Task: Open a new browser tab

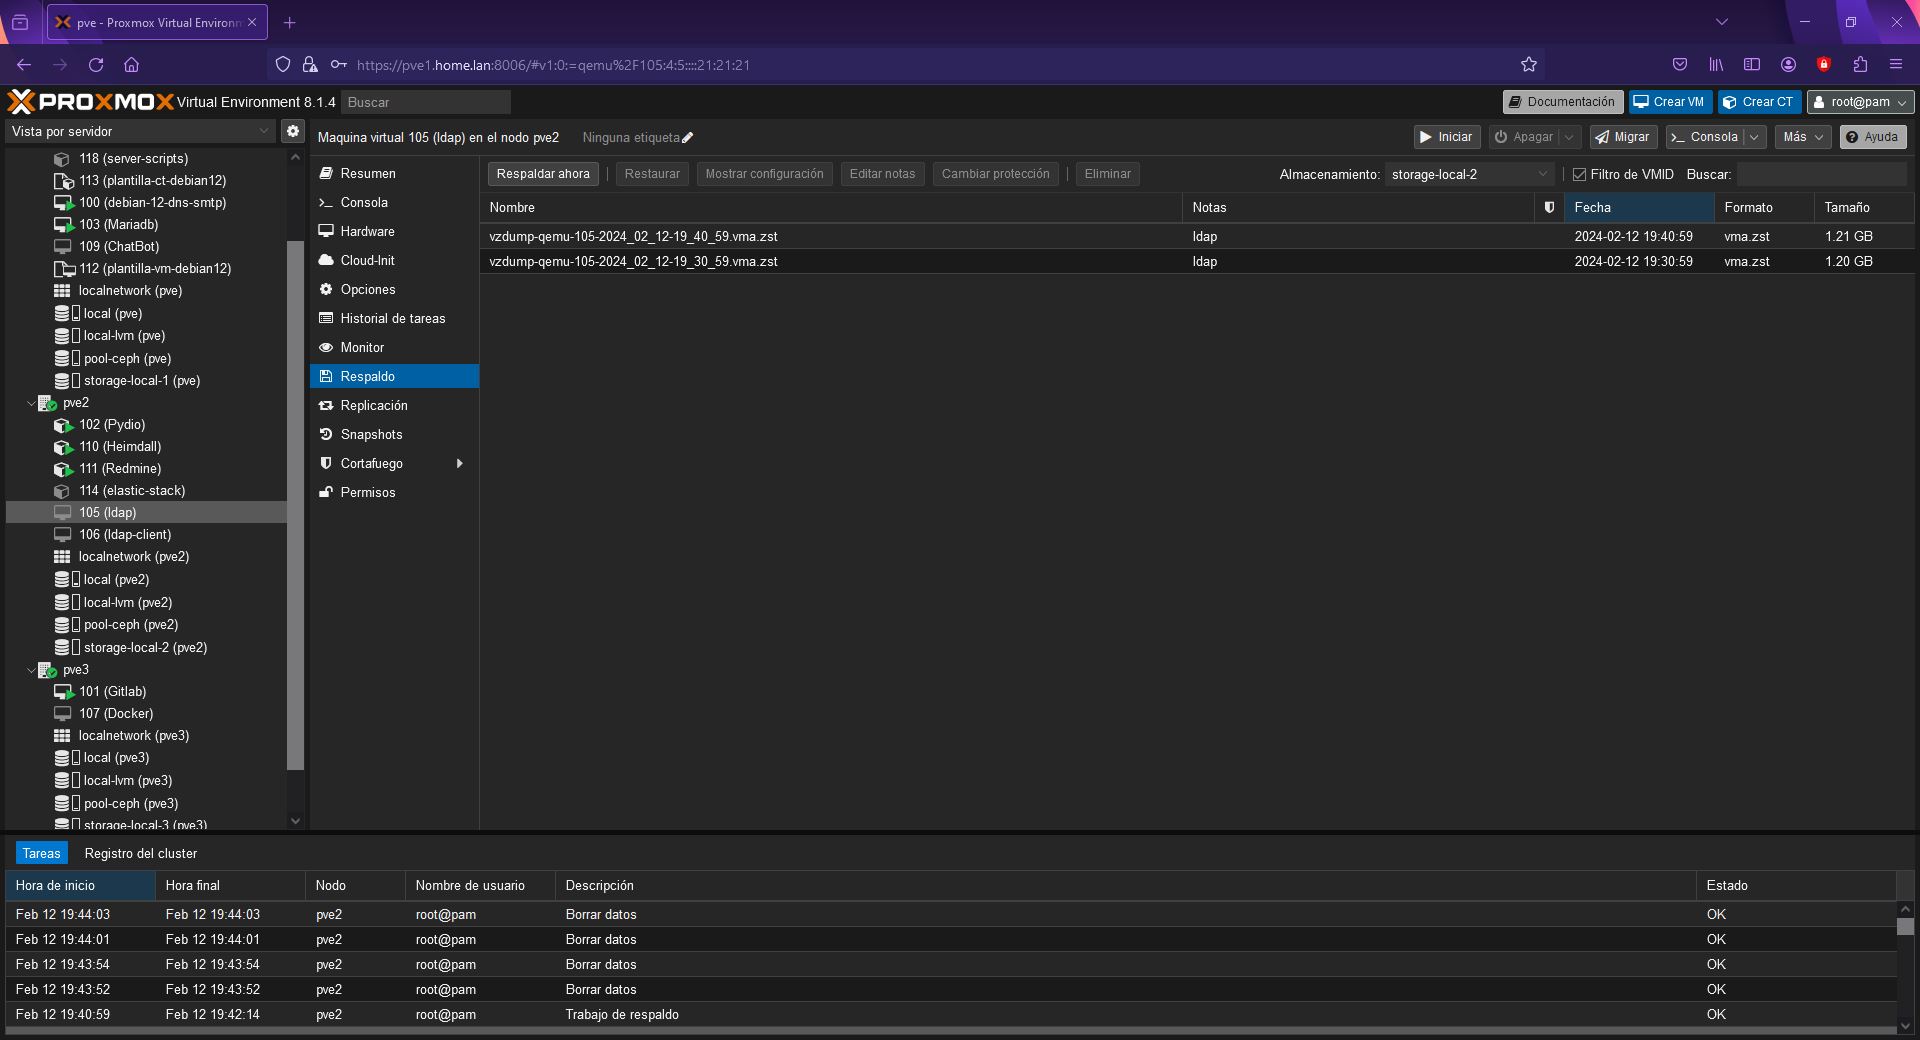Action: pyautogui.click(x=290, y=22)
